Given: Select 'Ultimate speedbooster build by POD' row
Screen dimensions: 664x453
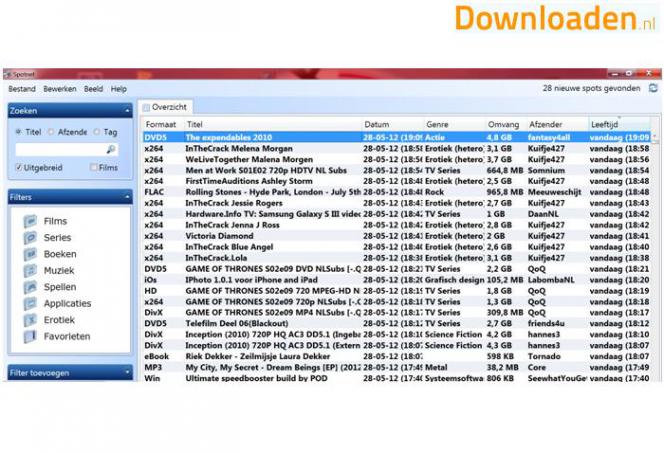Looking at the screenshot, I should (396, 378).
